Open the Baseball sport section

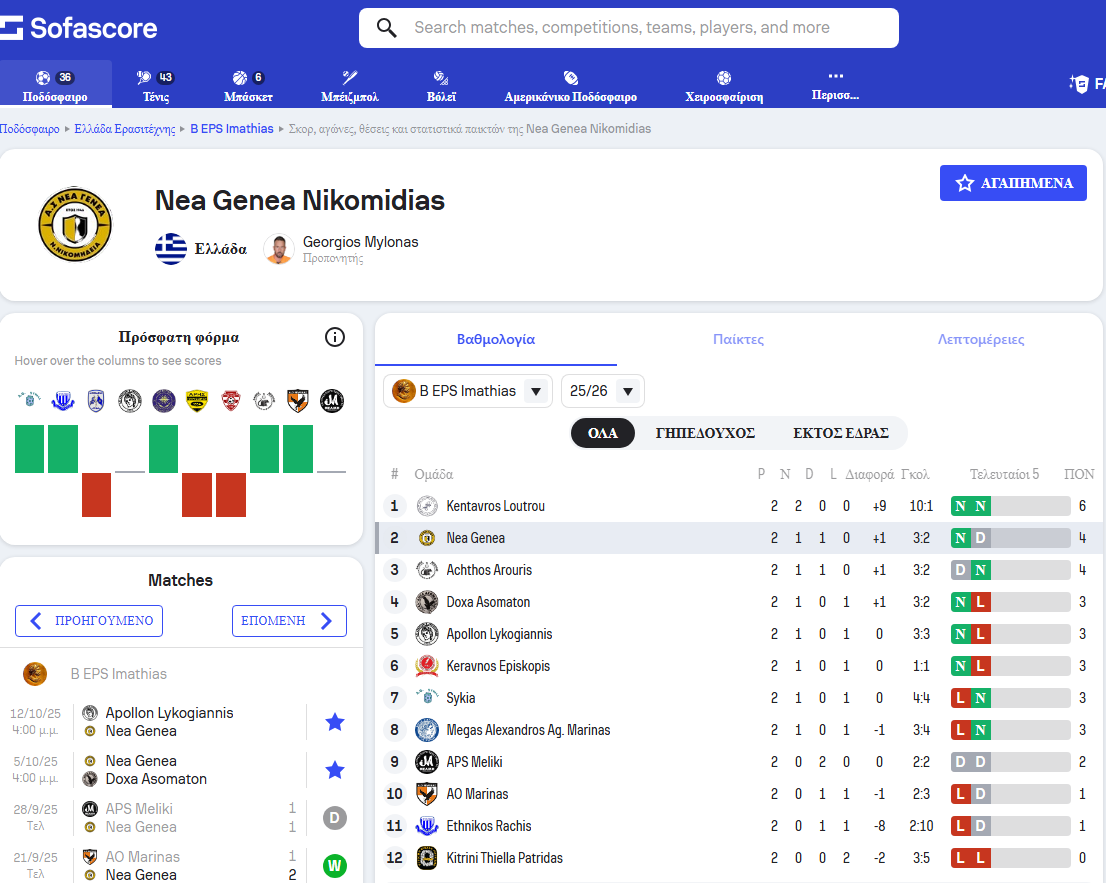pyautogui.click(x=349, y=86)
